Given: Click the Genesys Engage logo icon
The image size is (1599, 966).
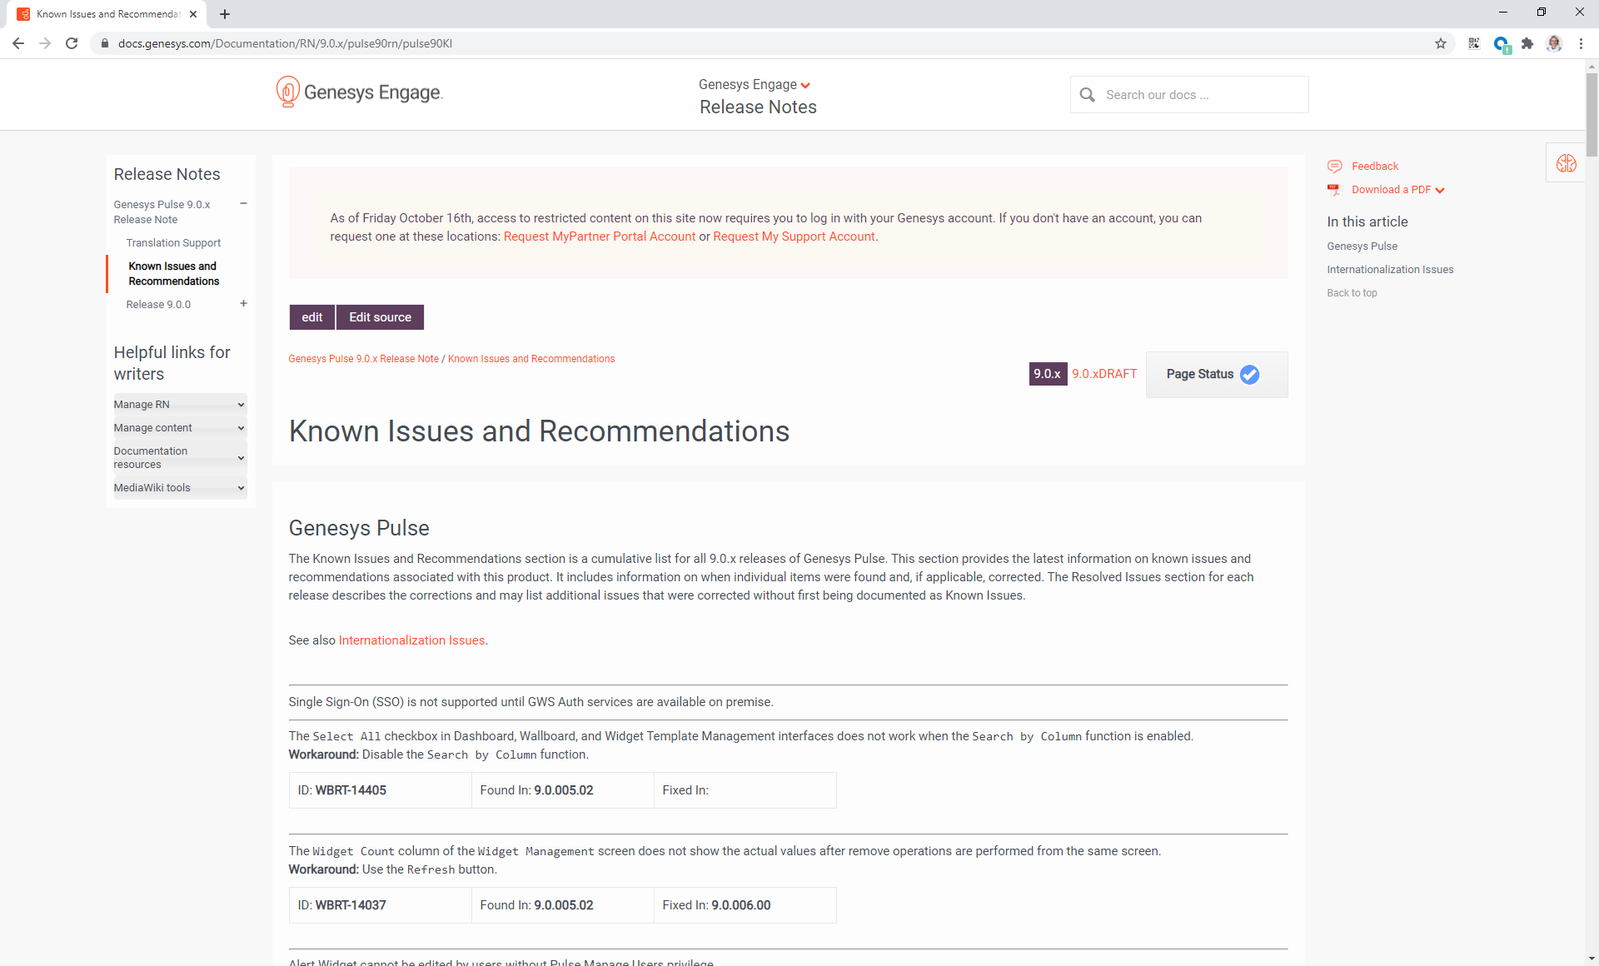Looking at the screenshot, I should pyautogui.click(x=287, y=92).
